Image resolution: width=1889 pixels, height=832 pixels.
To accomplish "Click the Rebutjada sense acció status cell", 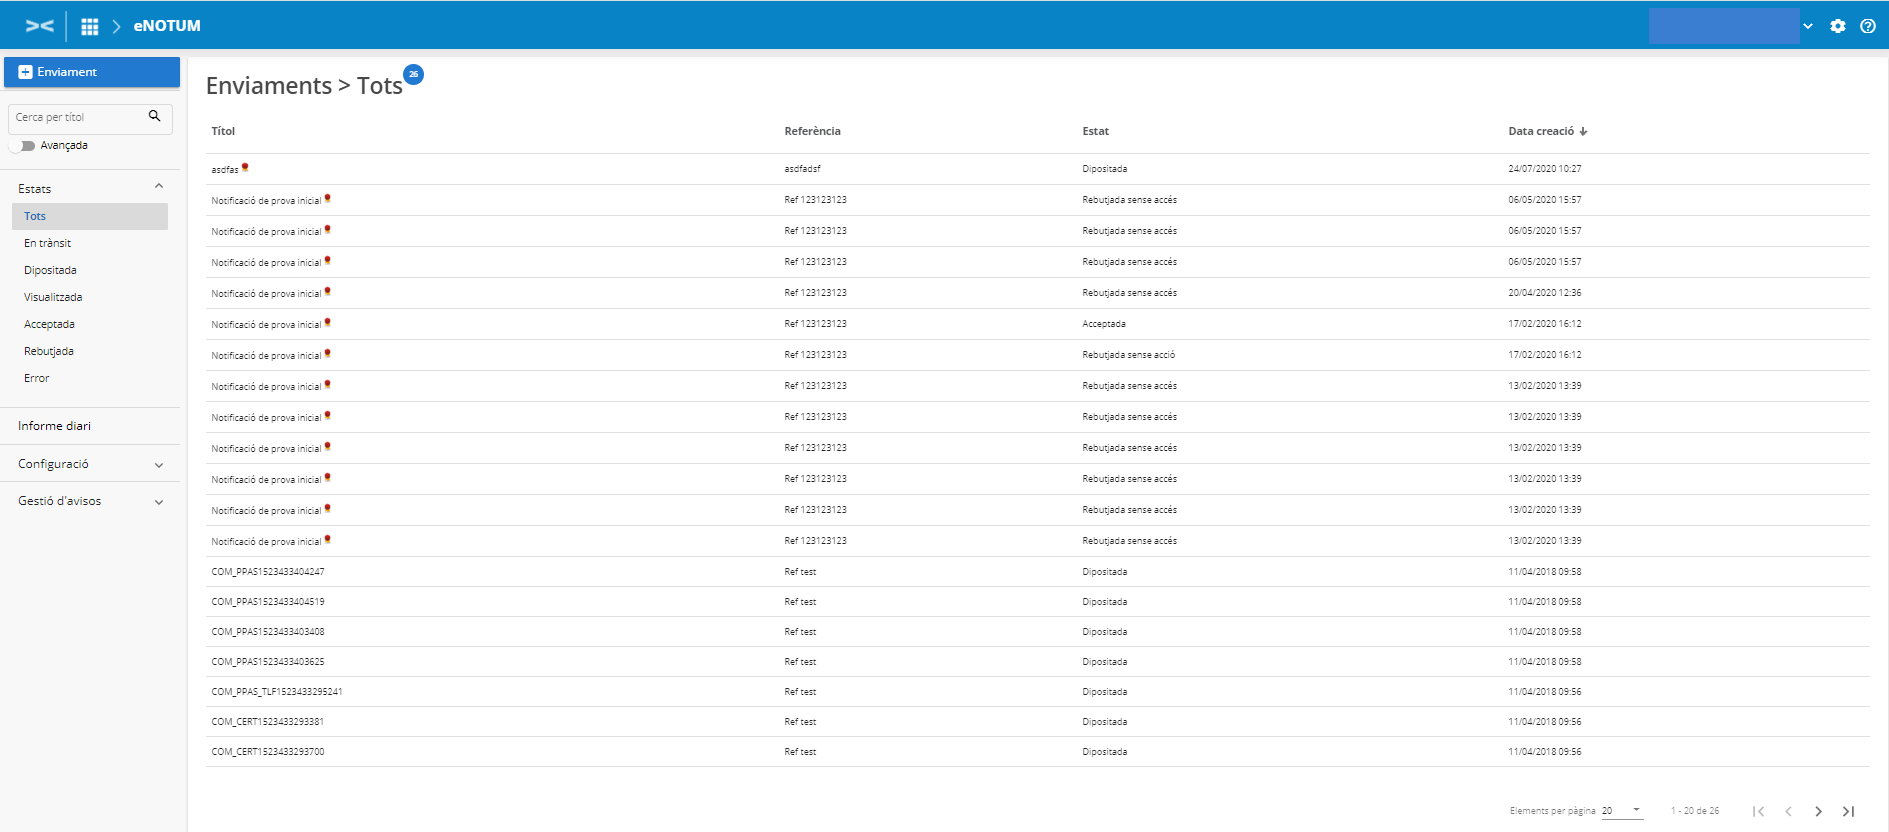I will [1128, 355].
